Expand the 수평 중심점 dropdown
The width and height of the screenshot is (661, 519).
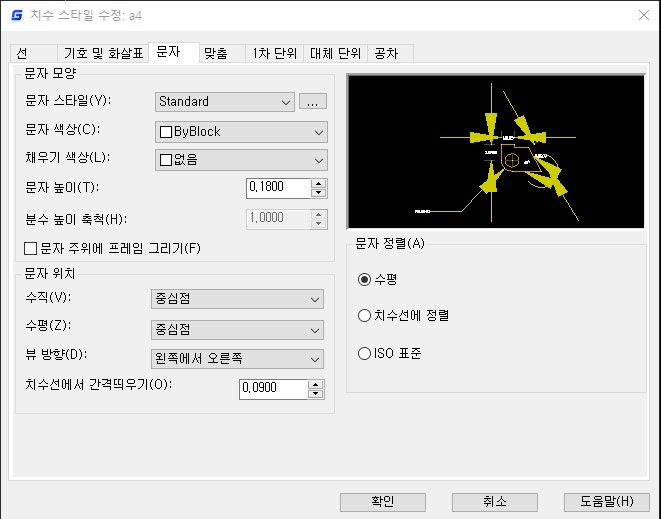237,330
